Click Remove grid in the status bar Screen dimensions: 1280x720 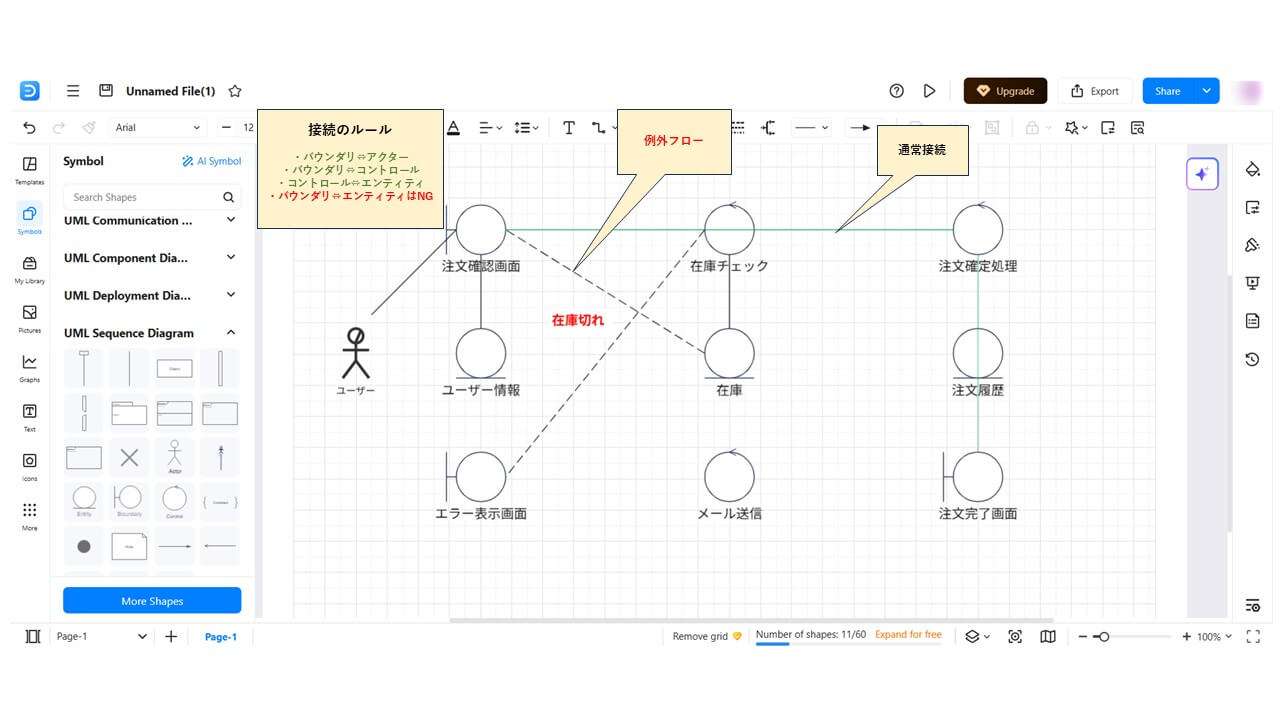tap(699, 636)
